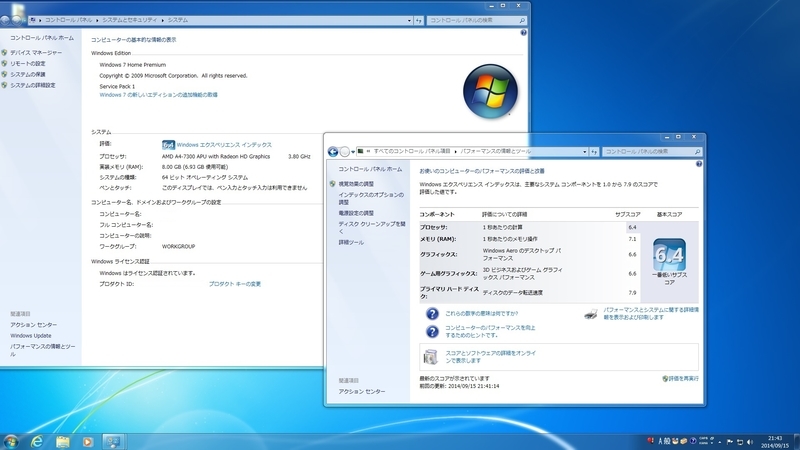The width and height of the screenshot is (800, 450).
Task: Click the 6.4 base score badge
Action: pos(669,254)
